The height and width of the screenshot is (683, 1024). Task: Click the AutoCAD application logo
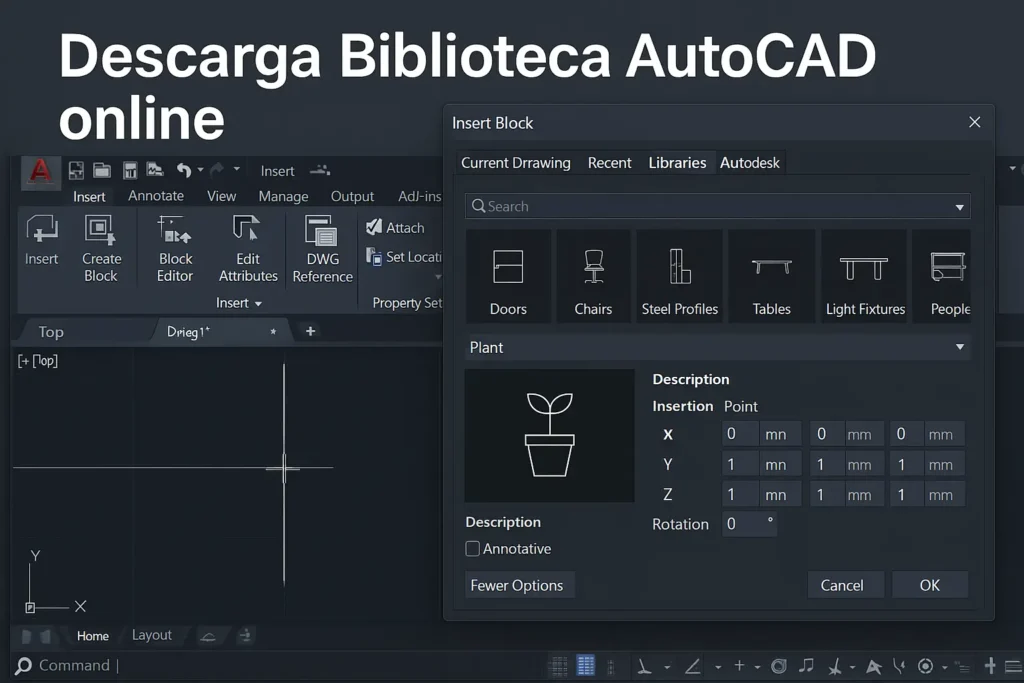click(x=39, y=171)
